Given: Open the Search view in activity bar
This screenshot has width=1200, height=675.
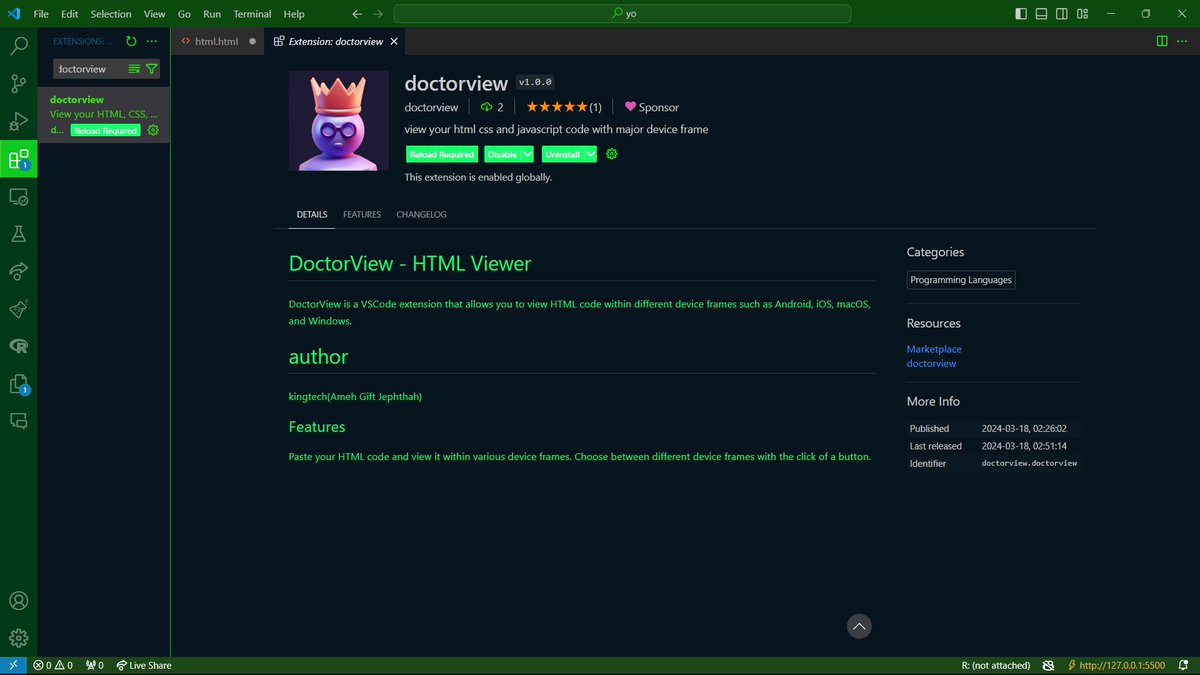Looking at the screenshot, I should coord(18,46).
